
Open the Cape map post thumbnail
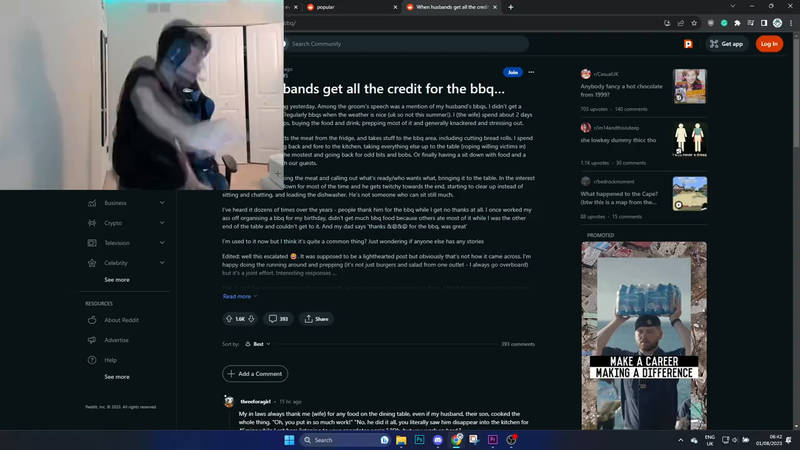pyautogui.click(x=690, y=193)
